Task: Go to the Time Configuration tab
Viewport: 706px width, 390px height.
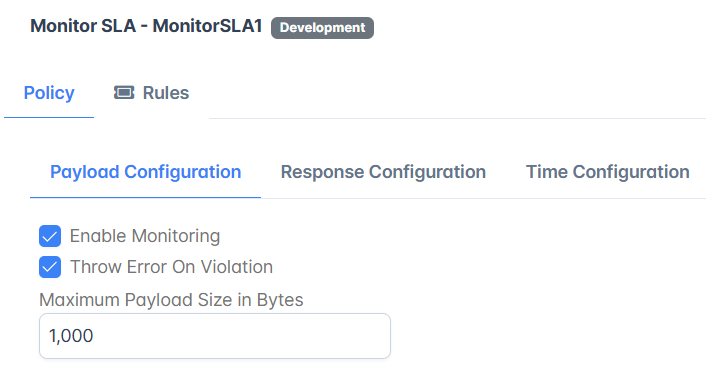Action: pos(608,172)
